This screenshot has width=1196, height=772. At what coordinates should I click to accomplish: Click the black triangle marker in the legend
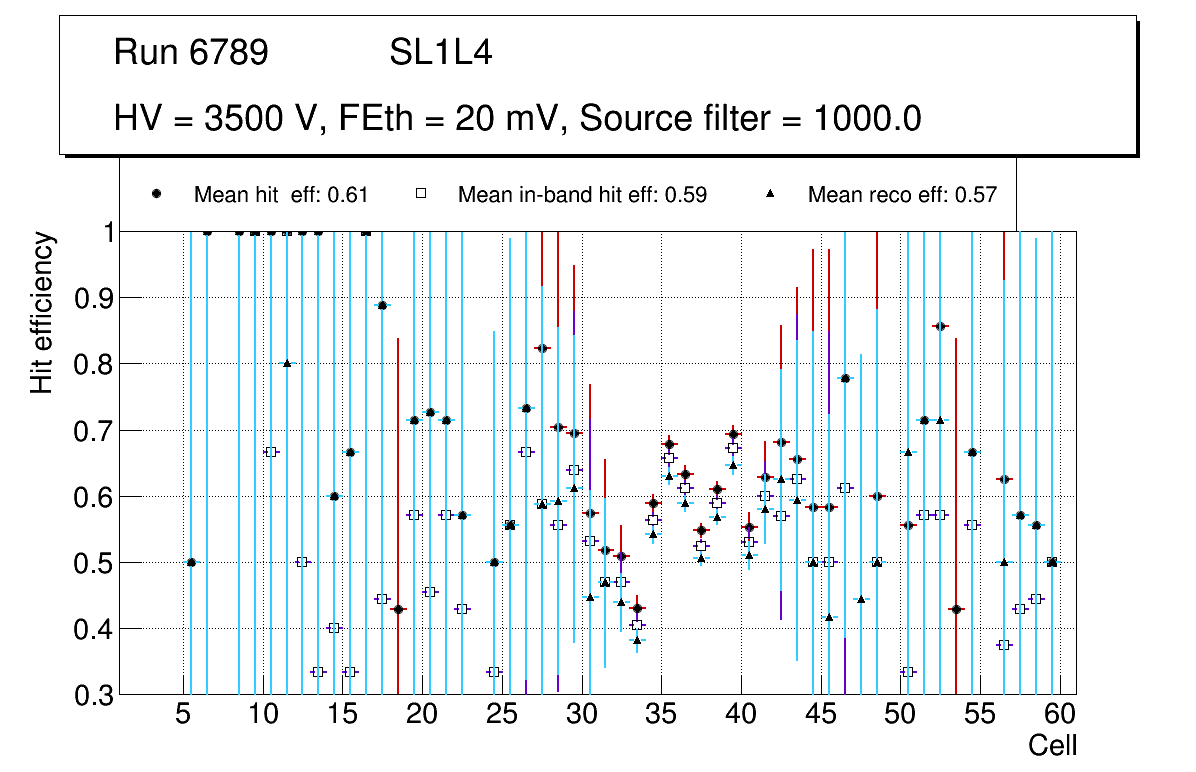pos(772,195)
